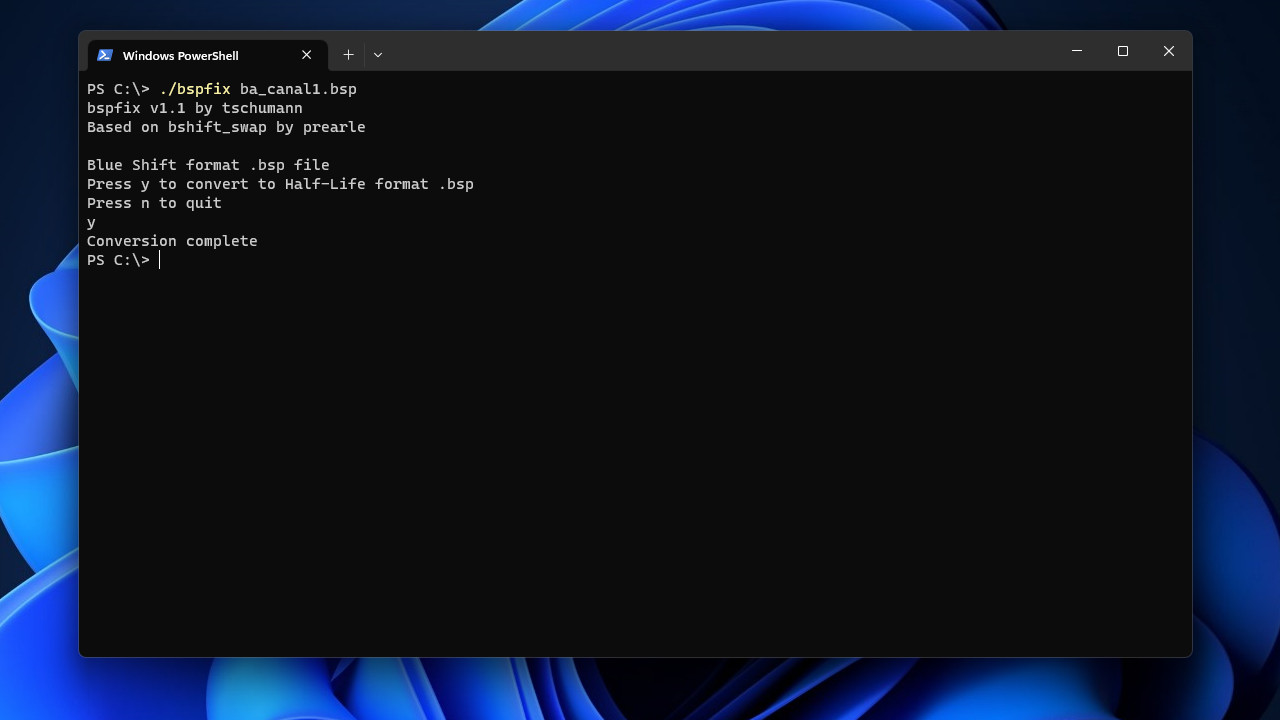Open the new tab profile dropdown chevron

(377, 55)
